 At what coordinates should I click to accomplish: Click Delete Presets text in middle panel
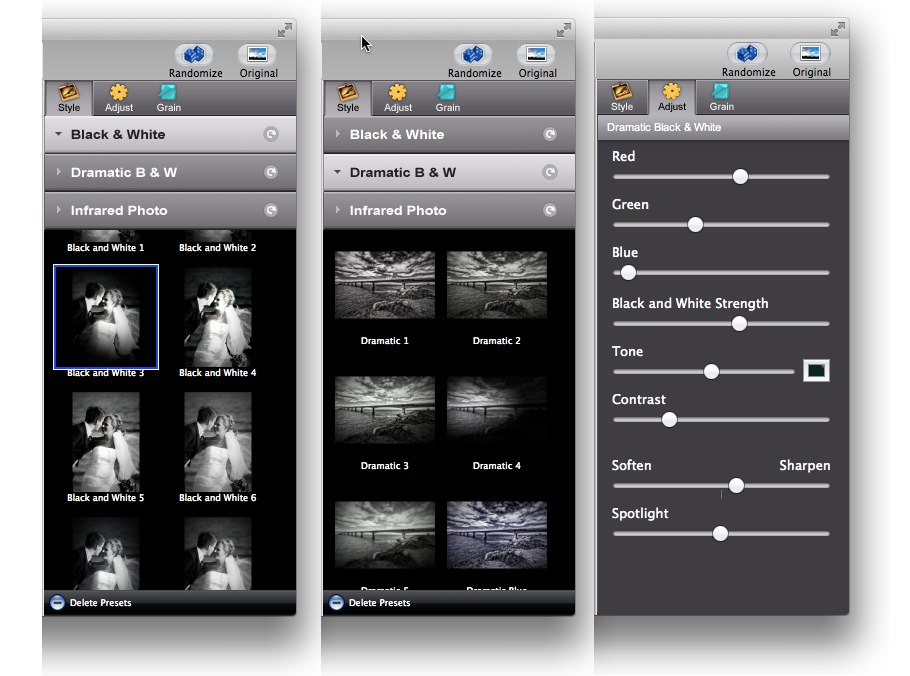point(380,603)
